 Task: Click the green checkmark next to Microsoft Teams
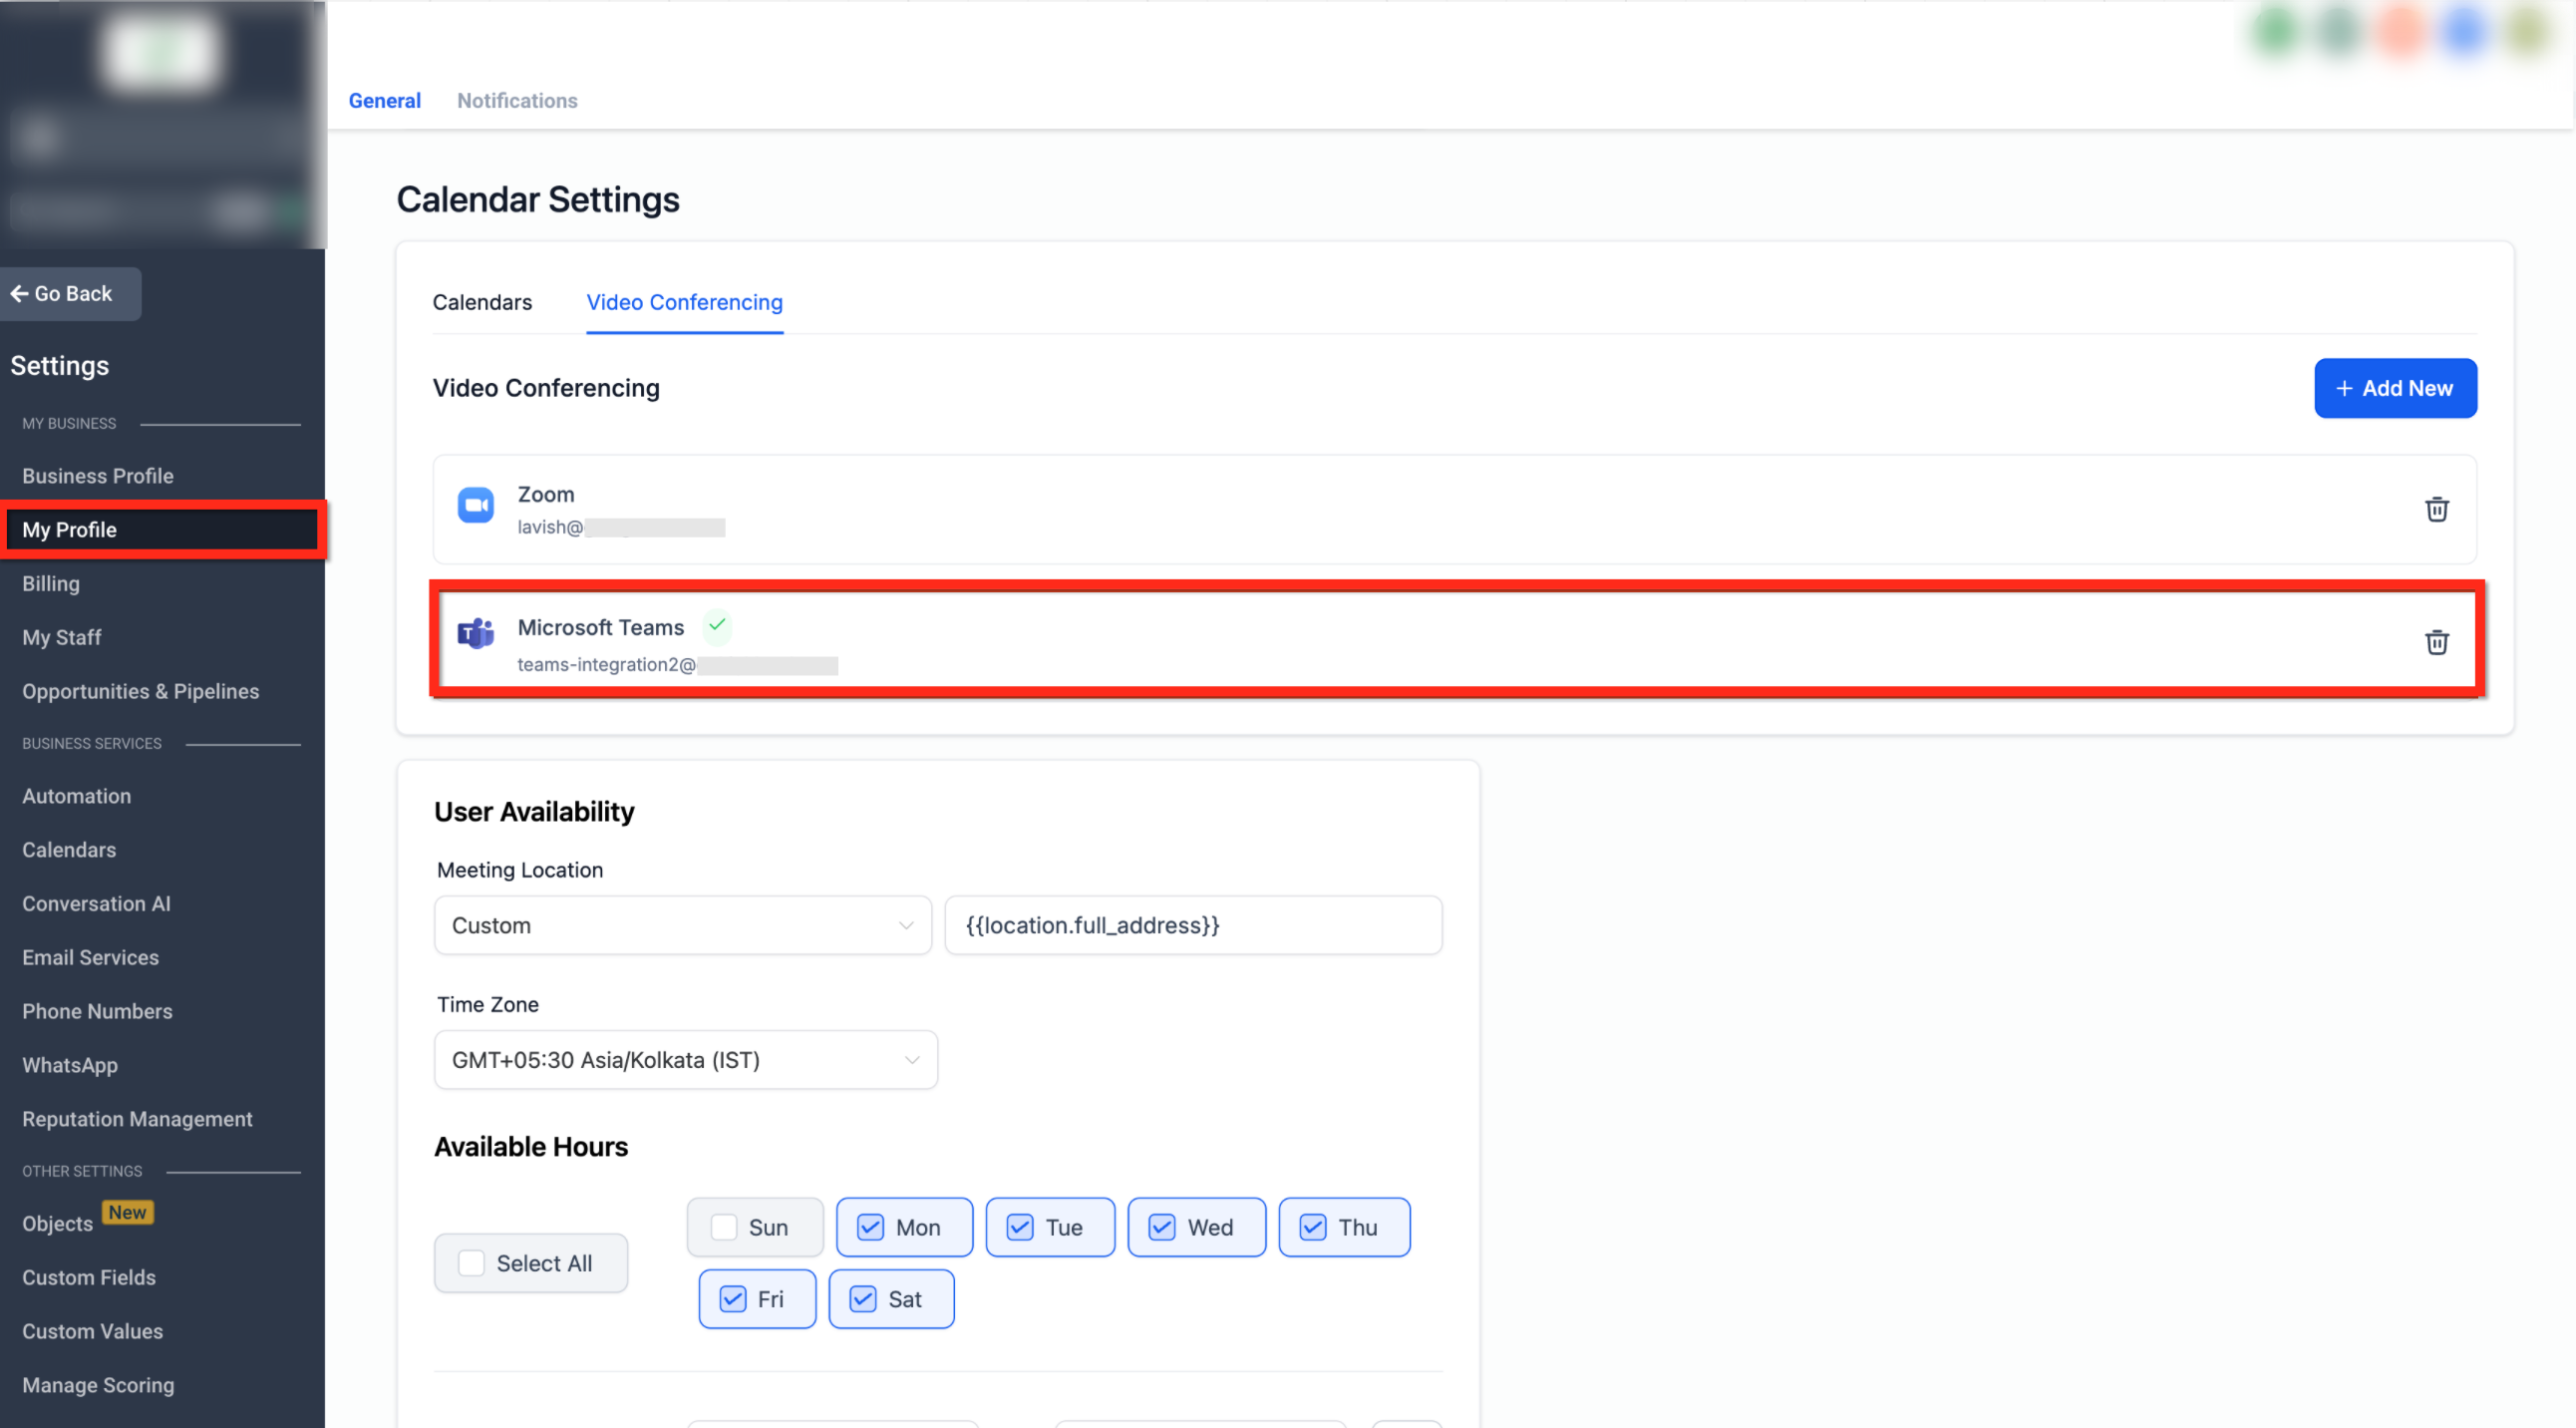pyautogui.click(x=717, y=625)
